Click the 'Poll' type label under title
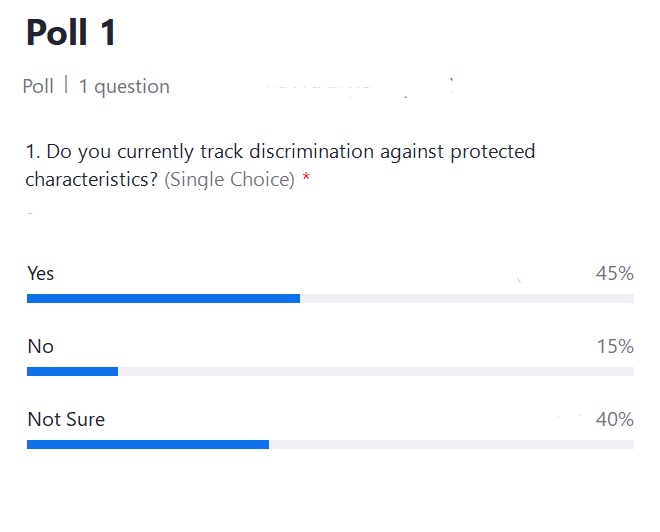This screenshot has height=532, width=660. [38, 87]
